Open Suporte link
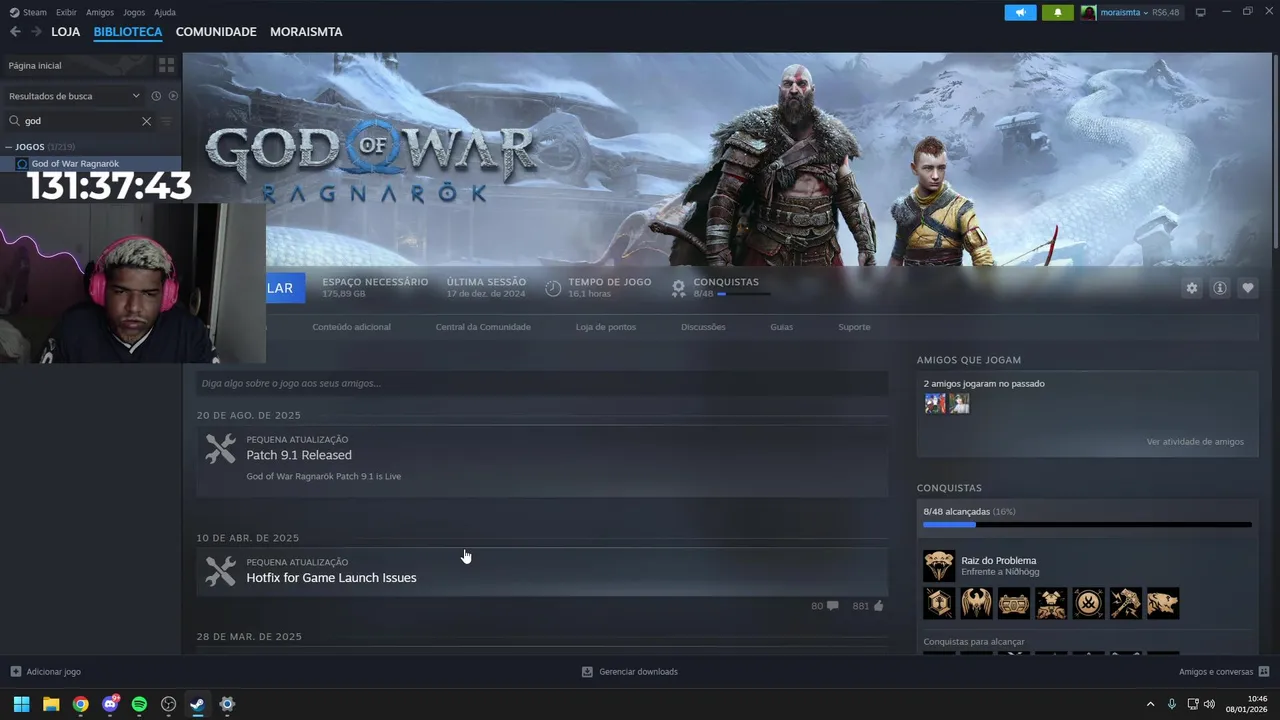The width and height of the screenshot is (1280, 720). tap(854, 327)
